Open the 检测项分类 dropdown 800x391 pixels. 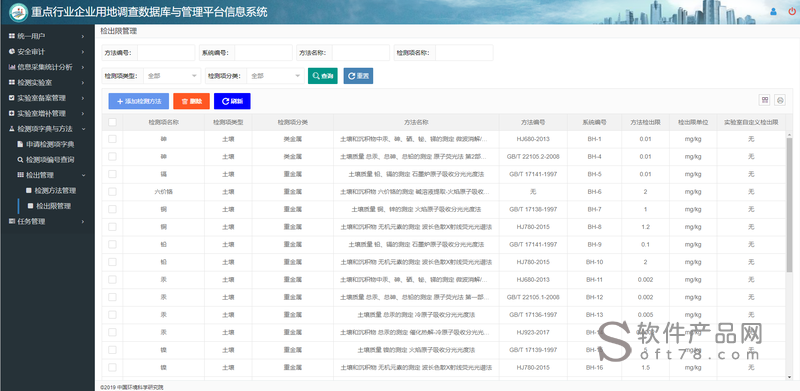(276, 76)
